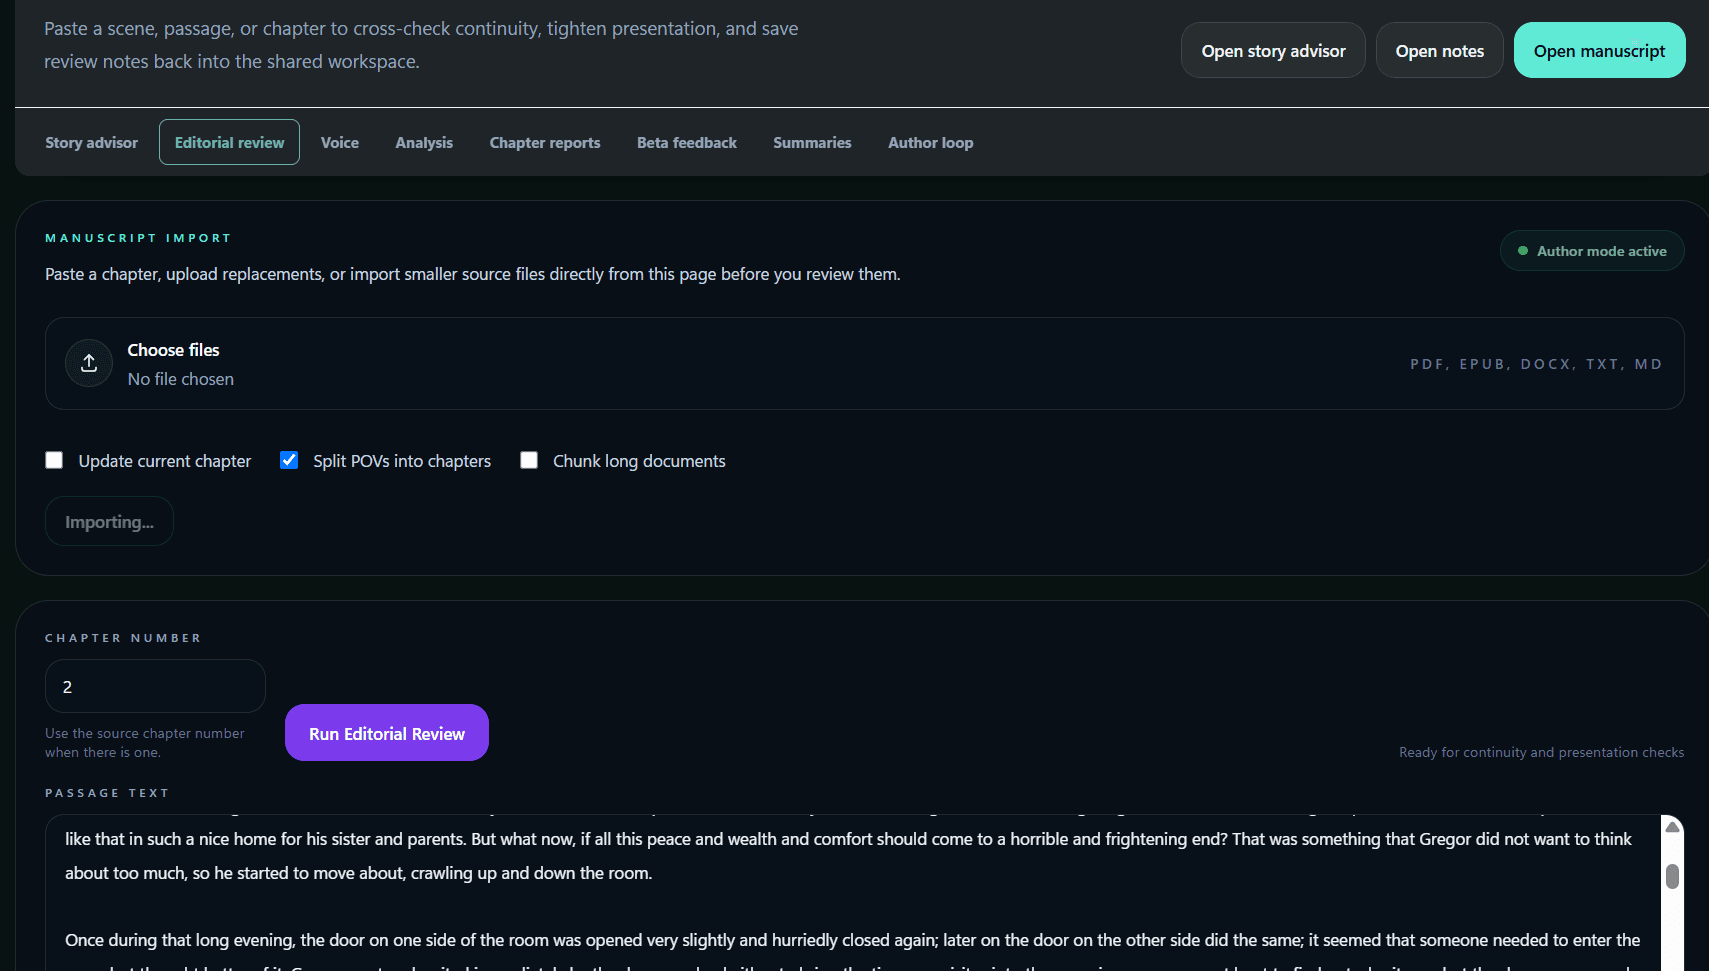Click Run Editorial Review button

pyautogui.click(x=387, y=733)
